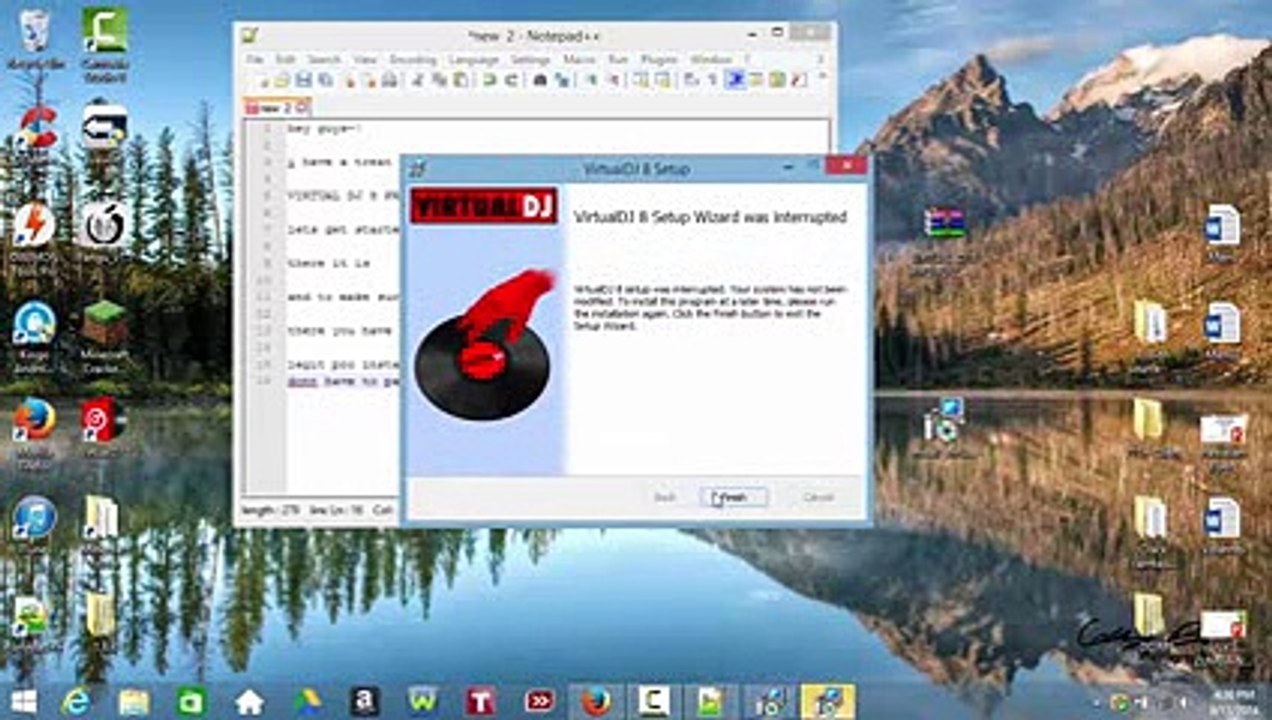Click the Windows Start button
Viewport: 1272px width, 720px height.
(x=22, y=701)
